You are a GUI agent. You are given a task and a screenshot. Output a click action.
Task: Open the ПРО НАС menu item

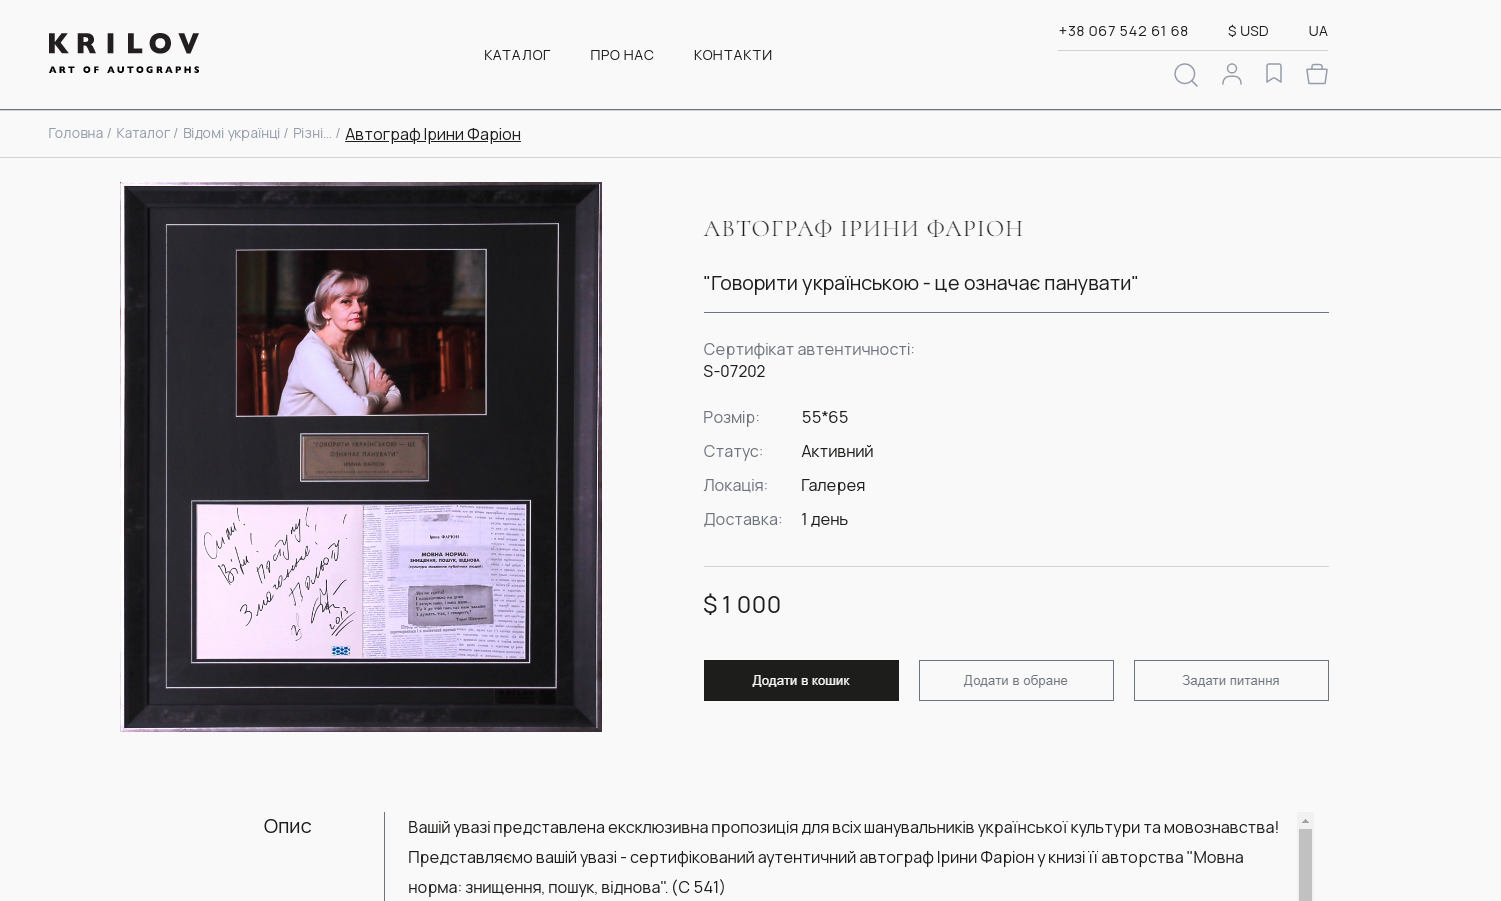(622, 55)
